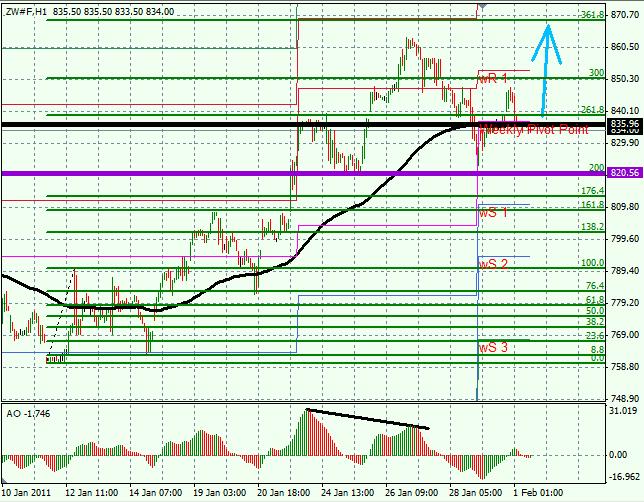
Task: Click the 870.70 price axis value
Action: (x=624, y=15)
